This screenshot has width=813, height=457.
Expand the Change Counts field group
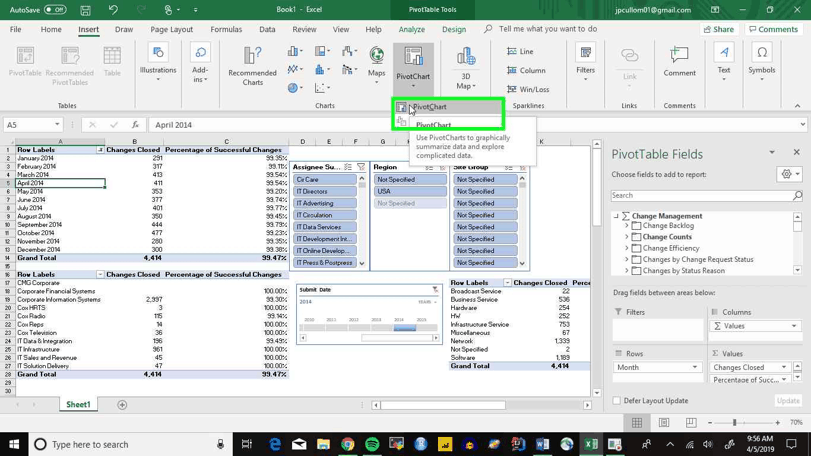[x=626, y=237]
